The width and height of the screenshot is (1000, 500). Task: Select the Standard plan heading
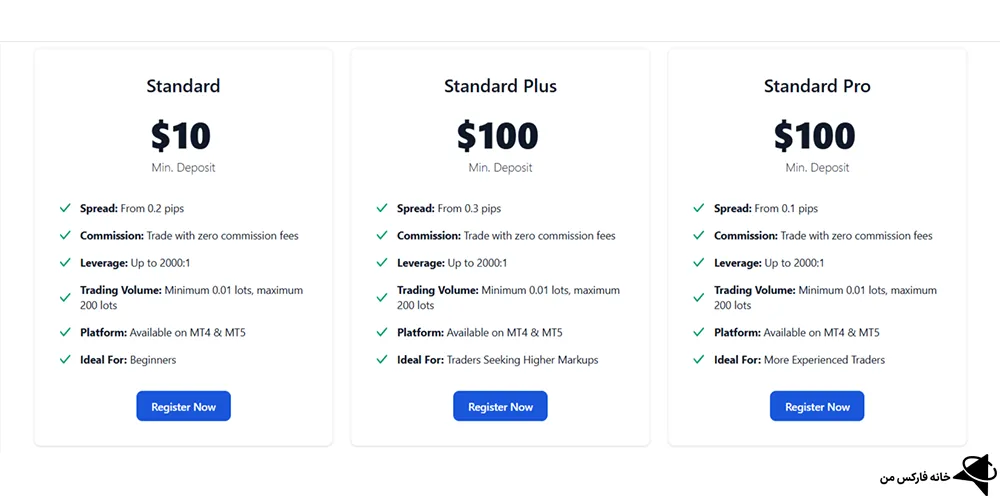[183, 86]
